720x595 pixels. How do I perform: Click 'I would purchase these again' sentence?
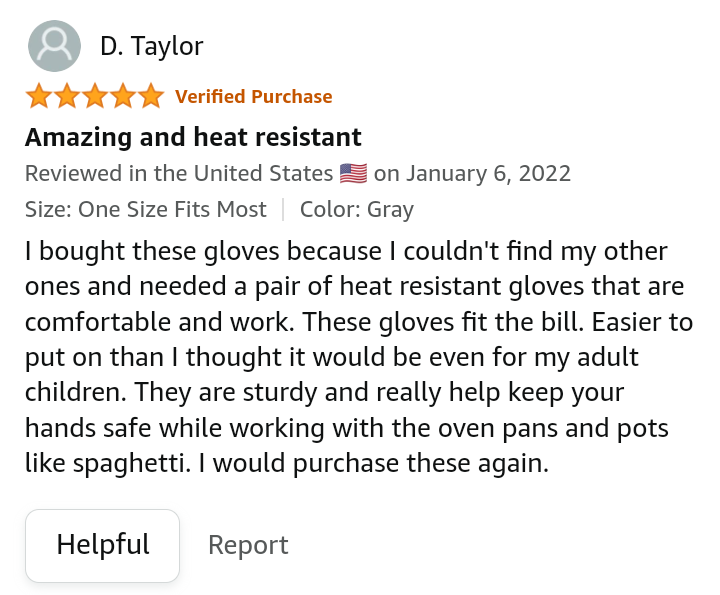click(x=373, y=463)
